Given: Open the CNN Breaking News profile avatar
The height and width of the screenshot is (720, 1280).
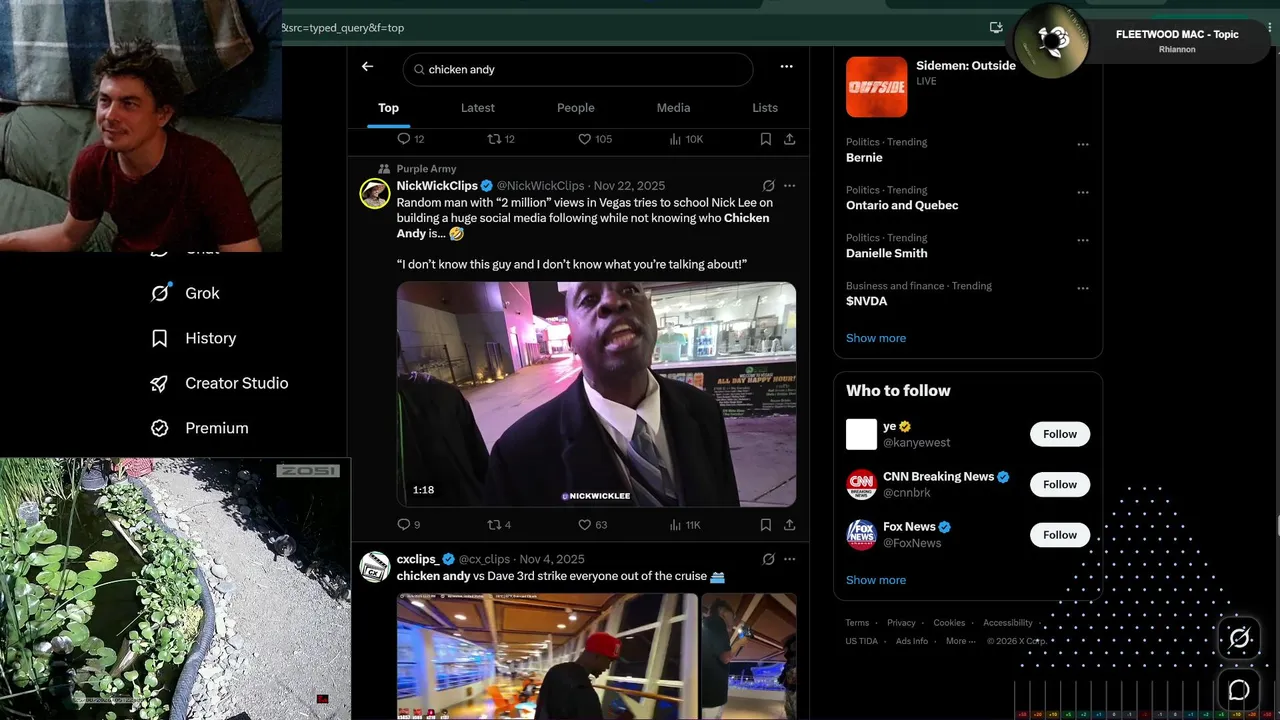Looking at the screenshot, I should [x=861, y=484].
